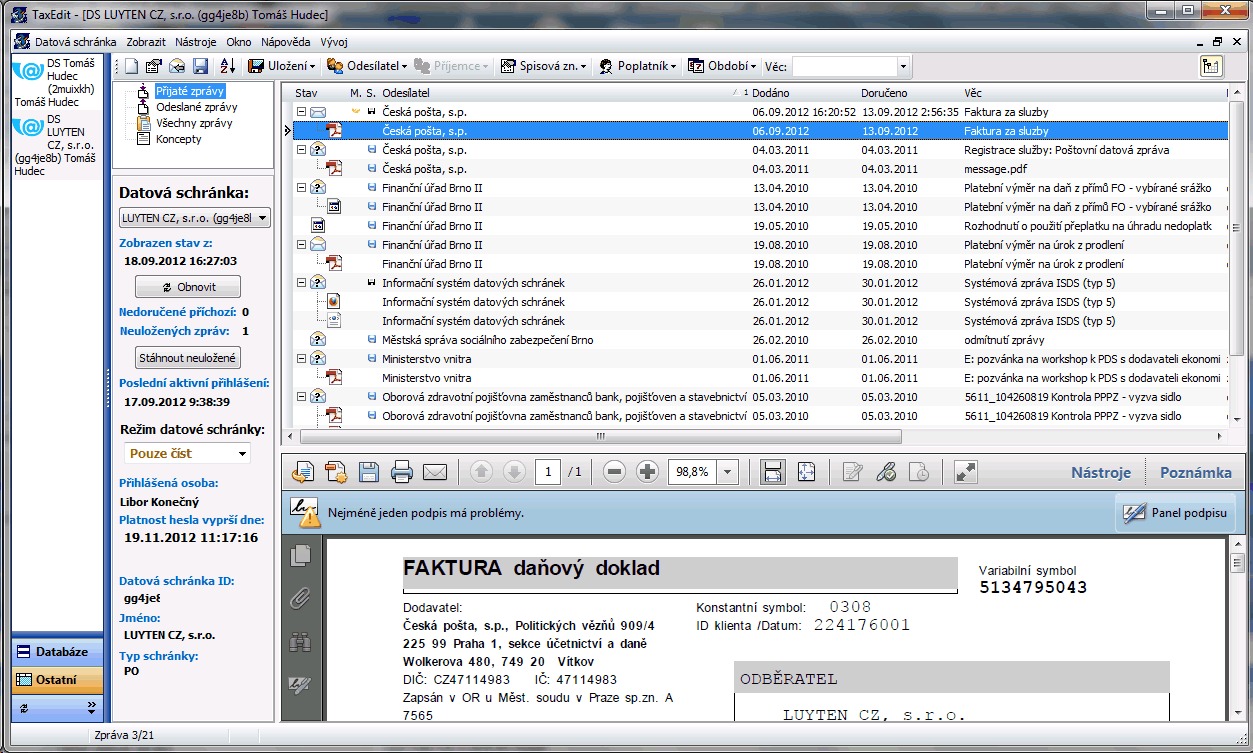This screenshot has height=753, width=1253.
Task: Open the Období dropdown
Action: (x=722, y=66)
